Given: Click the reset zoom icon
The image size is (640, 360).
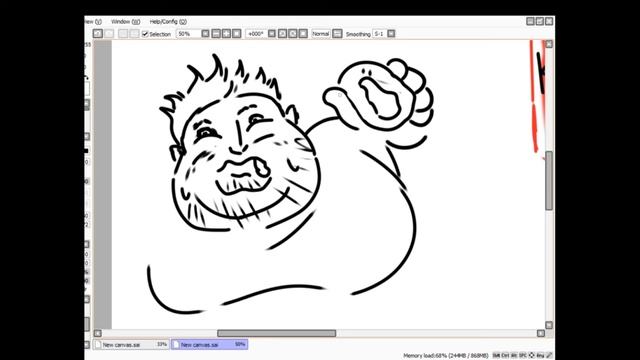Looking at the screenshot, I should click(x=236, y=34).
